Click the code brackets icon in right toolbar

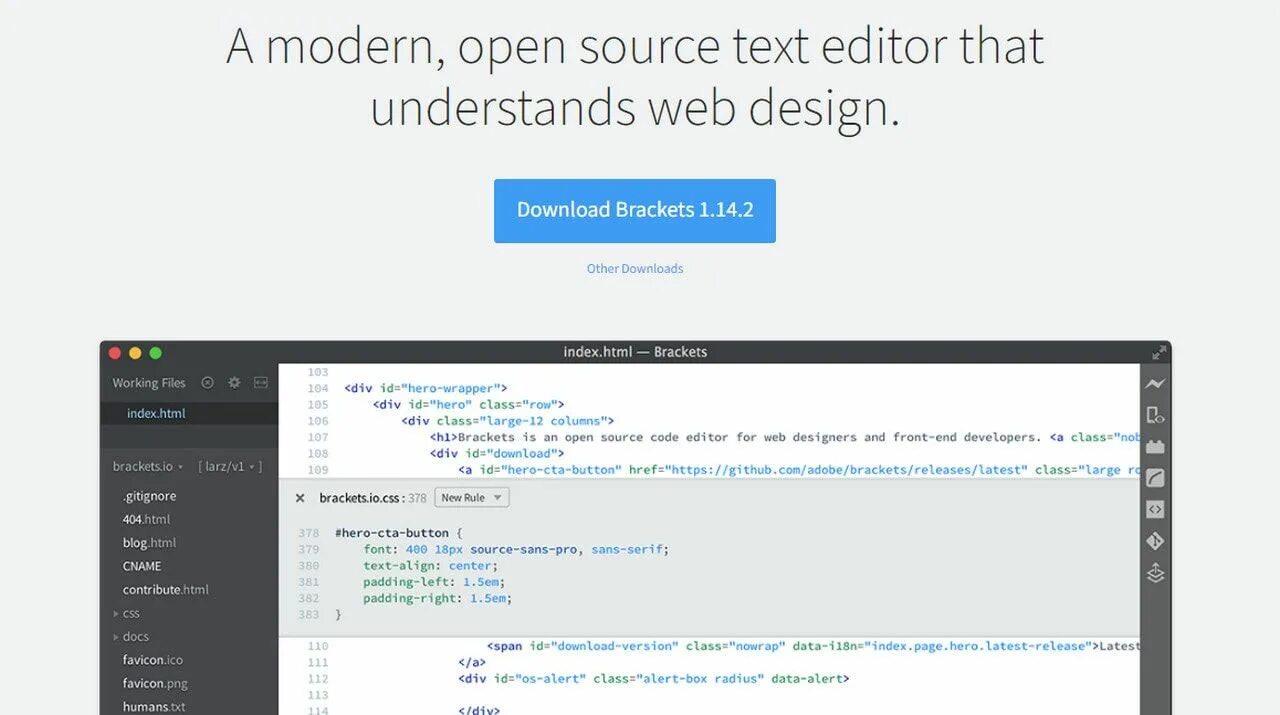[1155, 509]
